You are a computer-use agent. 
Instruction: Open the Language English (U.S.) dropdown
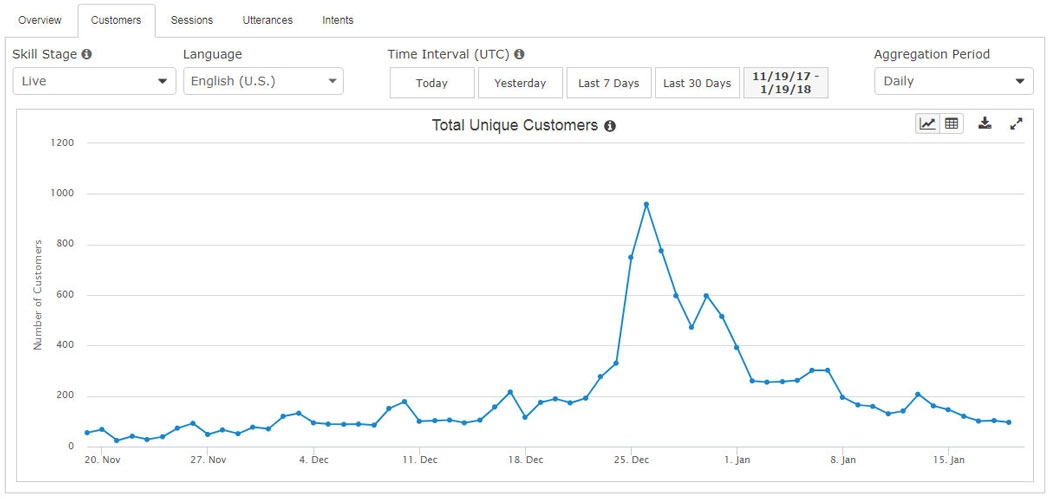pos(263,81)
